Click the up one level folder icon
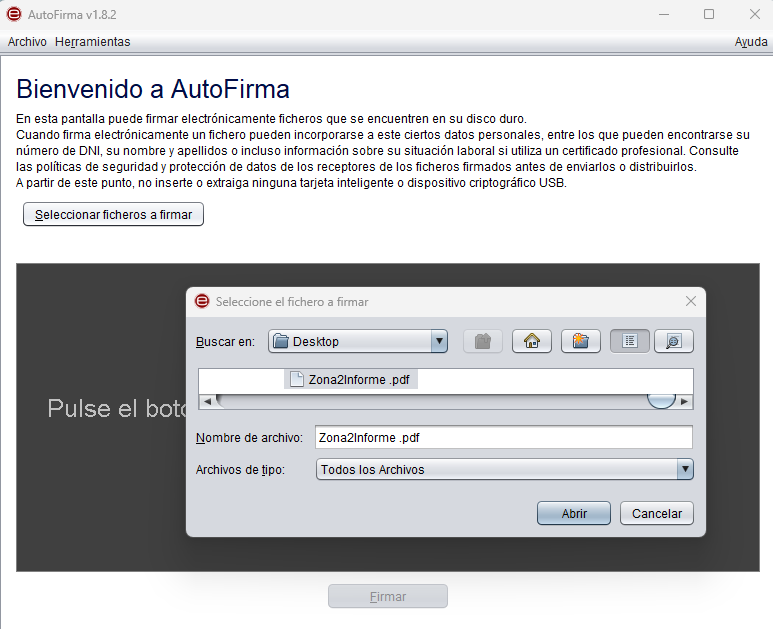This screenshot has height=629, width=773. point(483,341)
